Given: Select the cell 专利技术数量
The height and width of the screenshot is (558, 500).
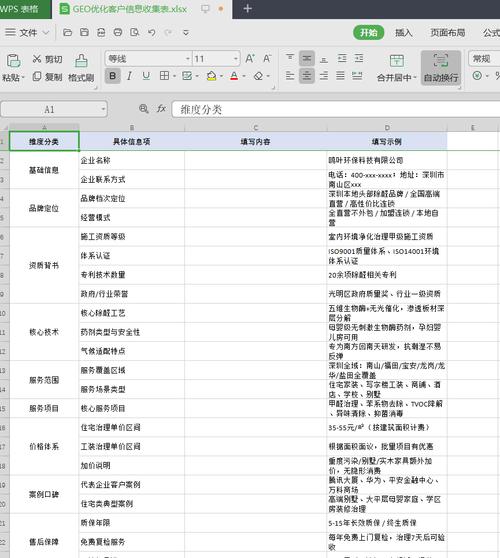Looking at the screenshot, I should click(132, 275).
